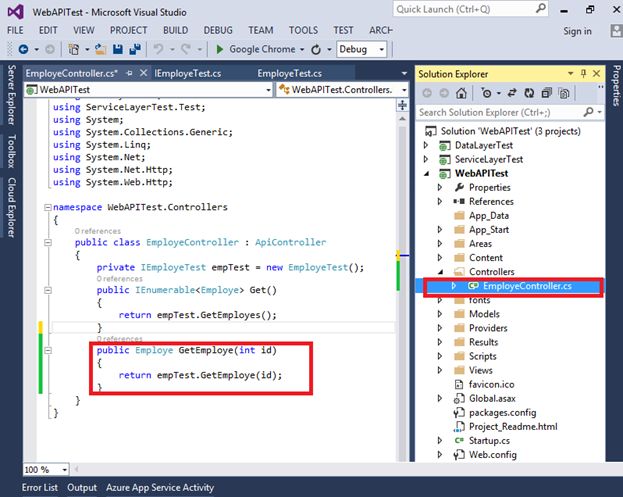
Task: Click Show All Files icon
Action: click(564, 93)
